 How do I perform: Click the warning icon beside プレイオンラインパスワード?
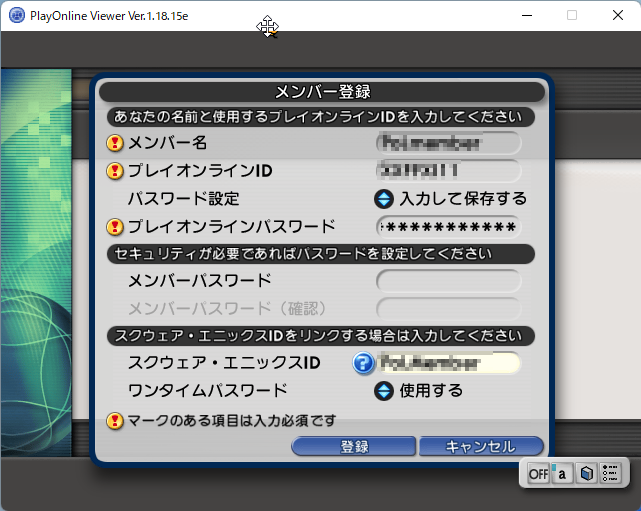pos(115,226)
